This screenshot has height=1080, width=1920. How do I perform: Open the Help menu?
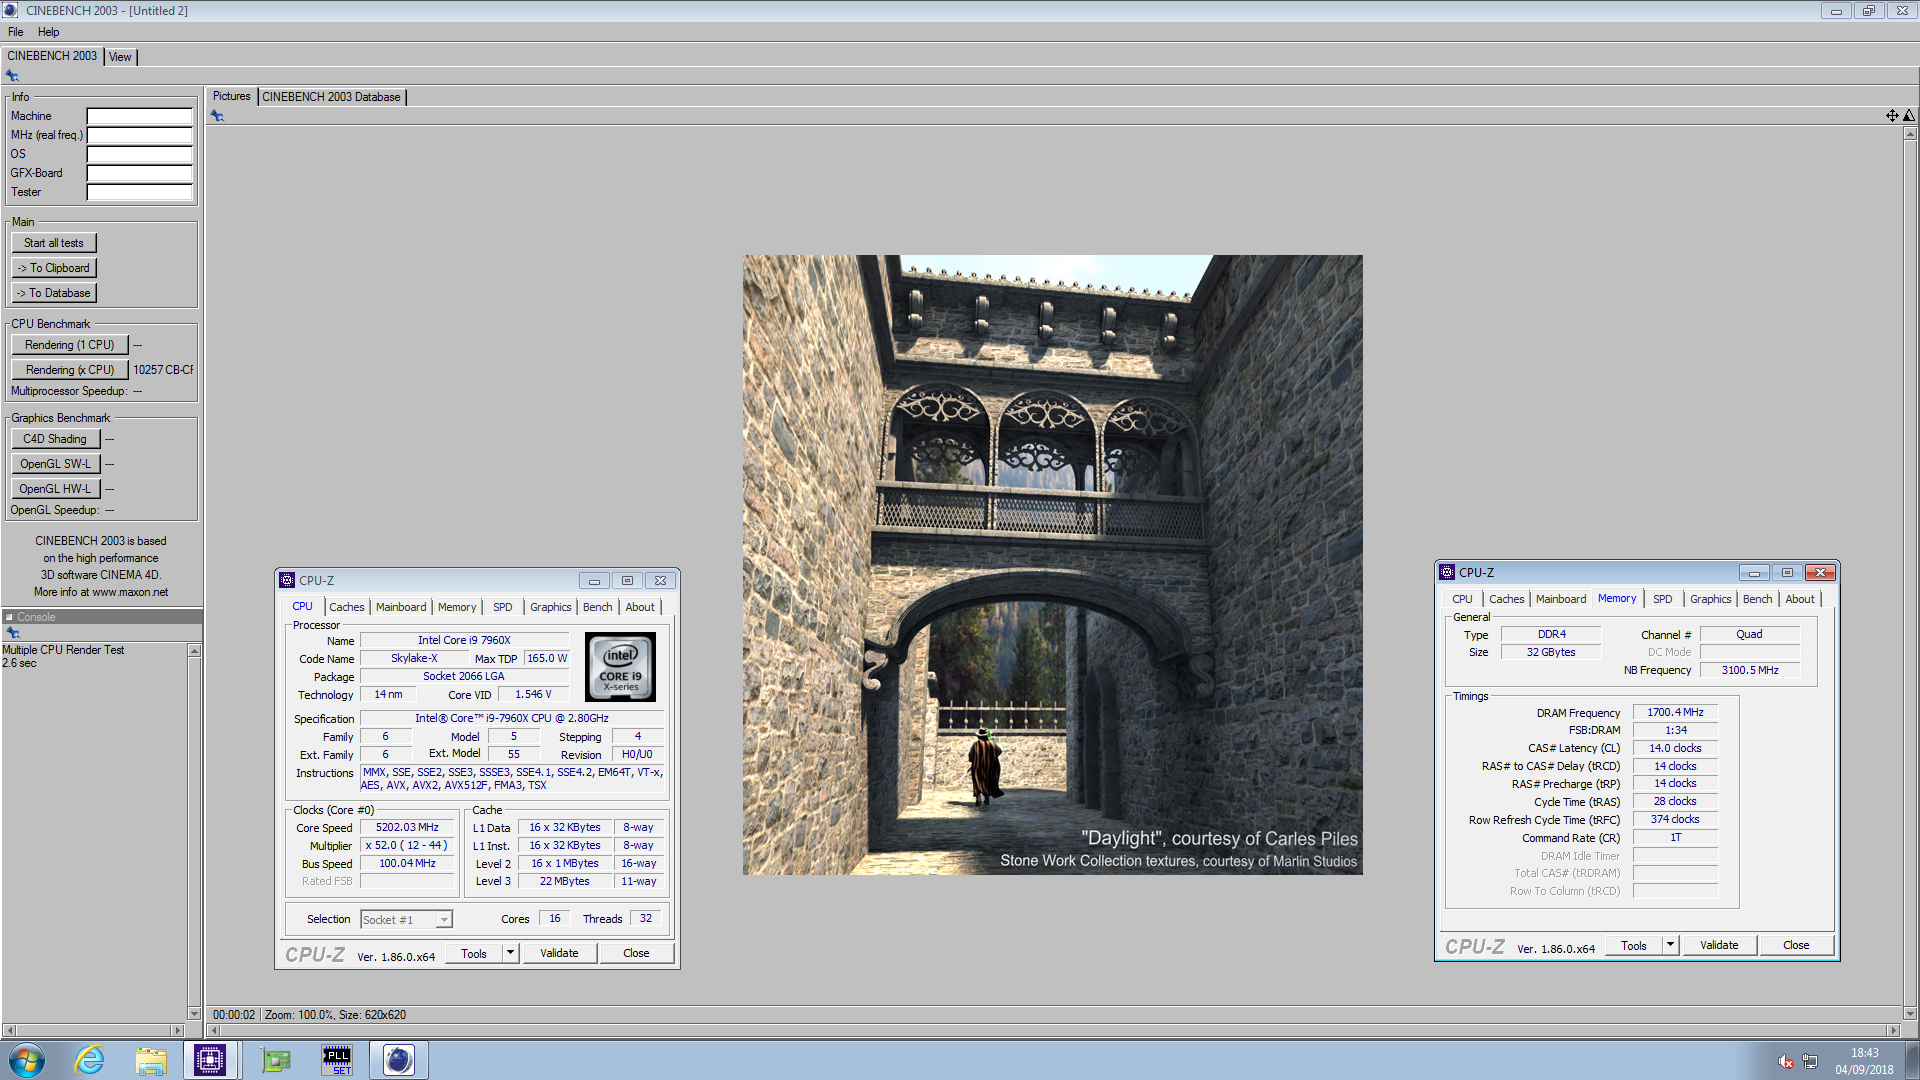click(x=48, y=32)
